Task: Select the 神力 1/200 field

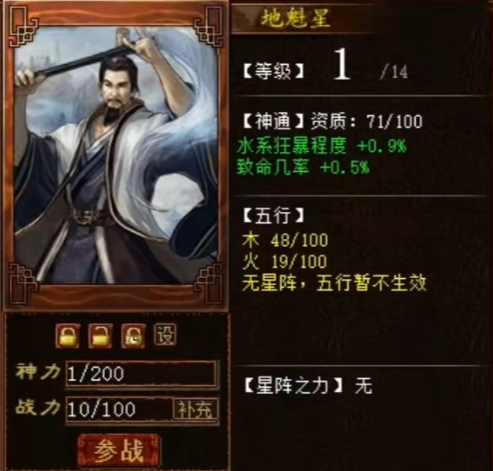Action: (143, 374)
